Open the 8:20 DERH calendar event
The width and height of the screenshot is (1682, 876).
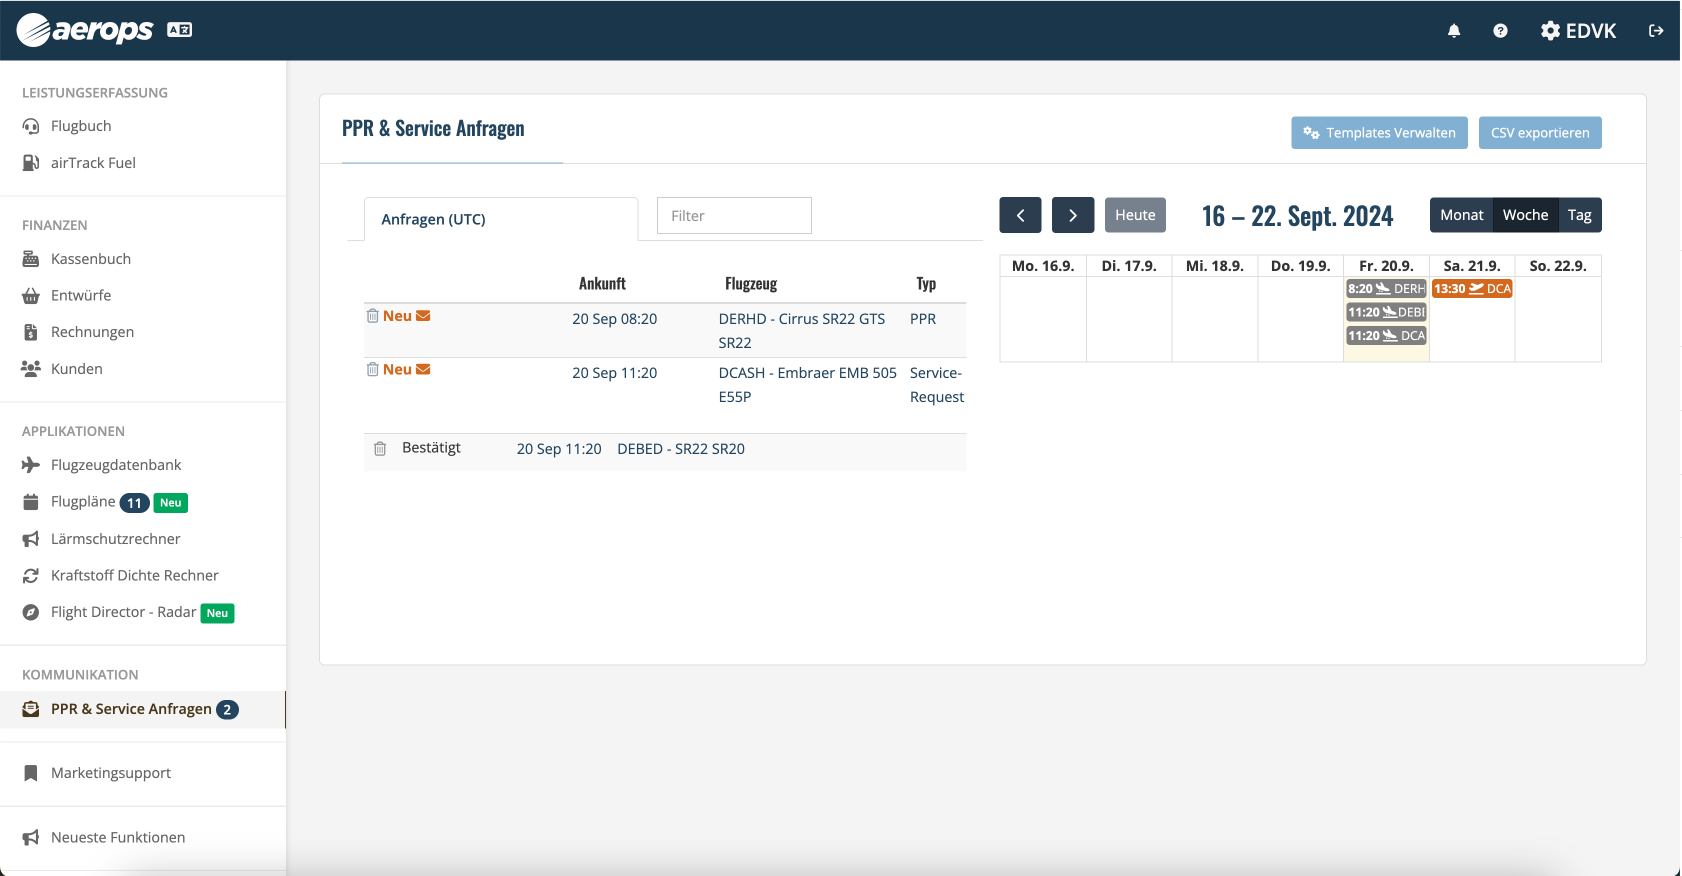pyautogui.click(x=1386, y=289)
